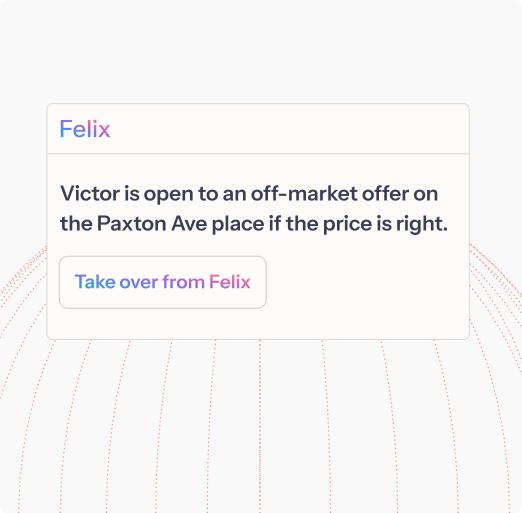Select the Felix name in card header
This screenshot has height=513, width=522.
pos(85,129)
